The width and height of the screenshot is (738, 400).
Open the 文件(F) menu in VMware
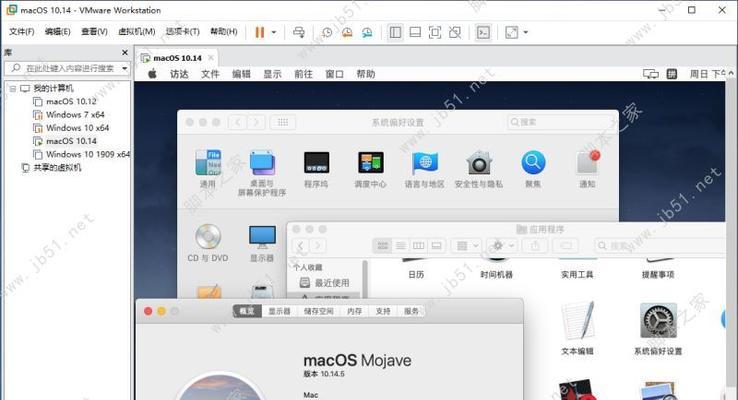pyautogui.click(x=22, y=32)
